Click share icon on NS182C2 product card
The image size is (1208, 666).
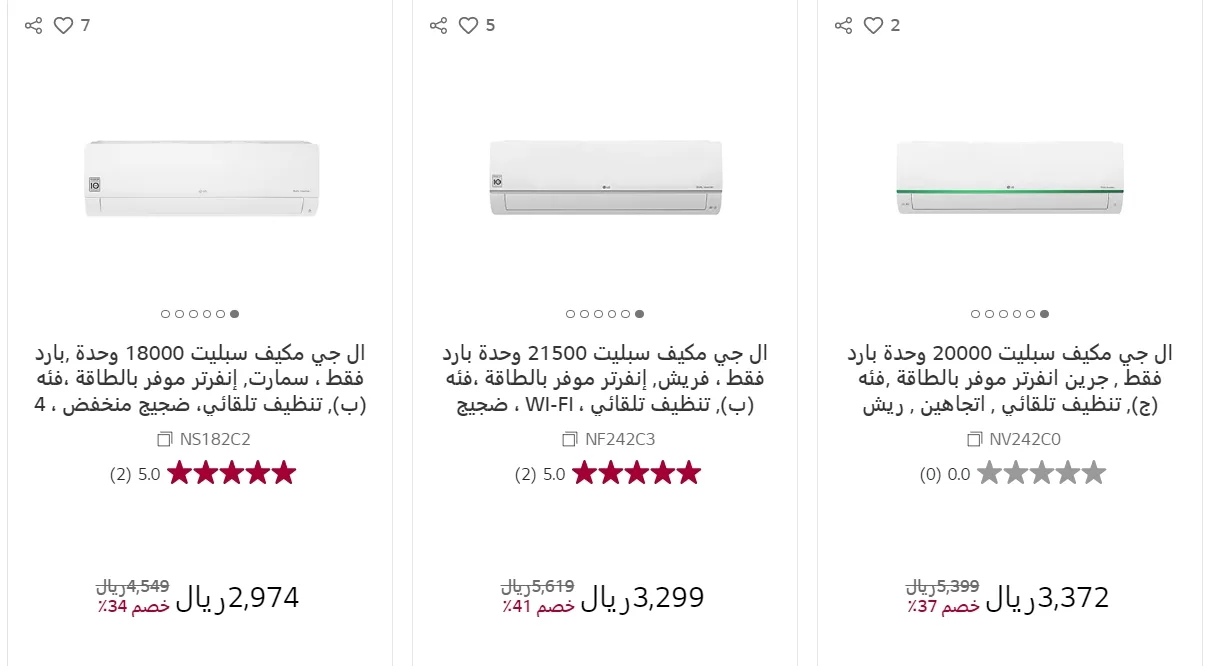pyautogui.click(x=33, y=26)
